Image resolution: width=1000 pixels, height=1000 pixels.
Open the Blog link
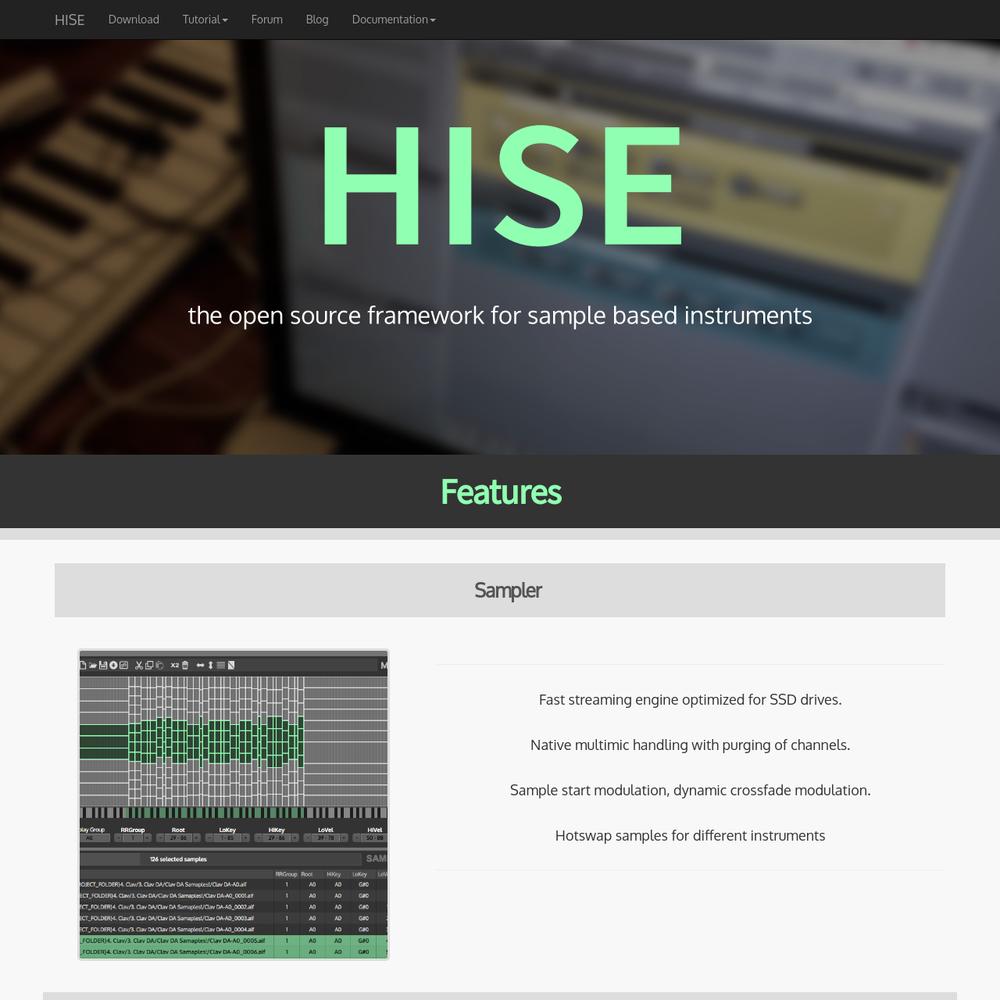317,20
